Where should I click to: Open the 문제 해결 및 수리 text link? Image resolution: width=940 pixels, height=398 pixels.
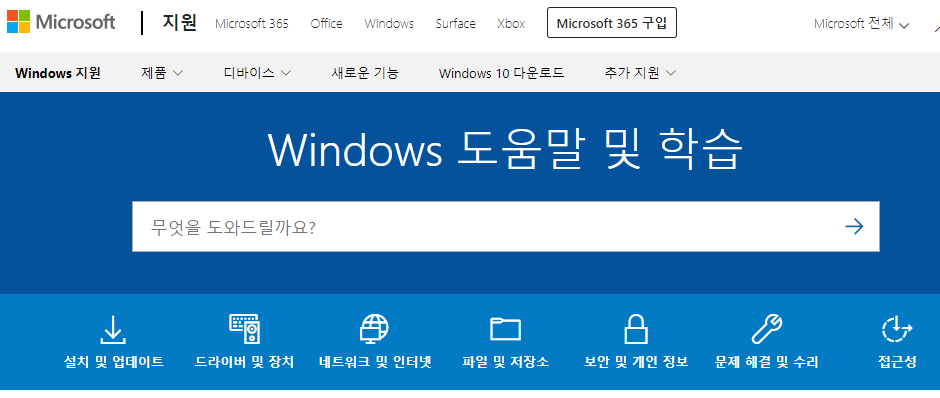tap(766, 362)
